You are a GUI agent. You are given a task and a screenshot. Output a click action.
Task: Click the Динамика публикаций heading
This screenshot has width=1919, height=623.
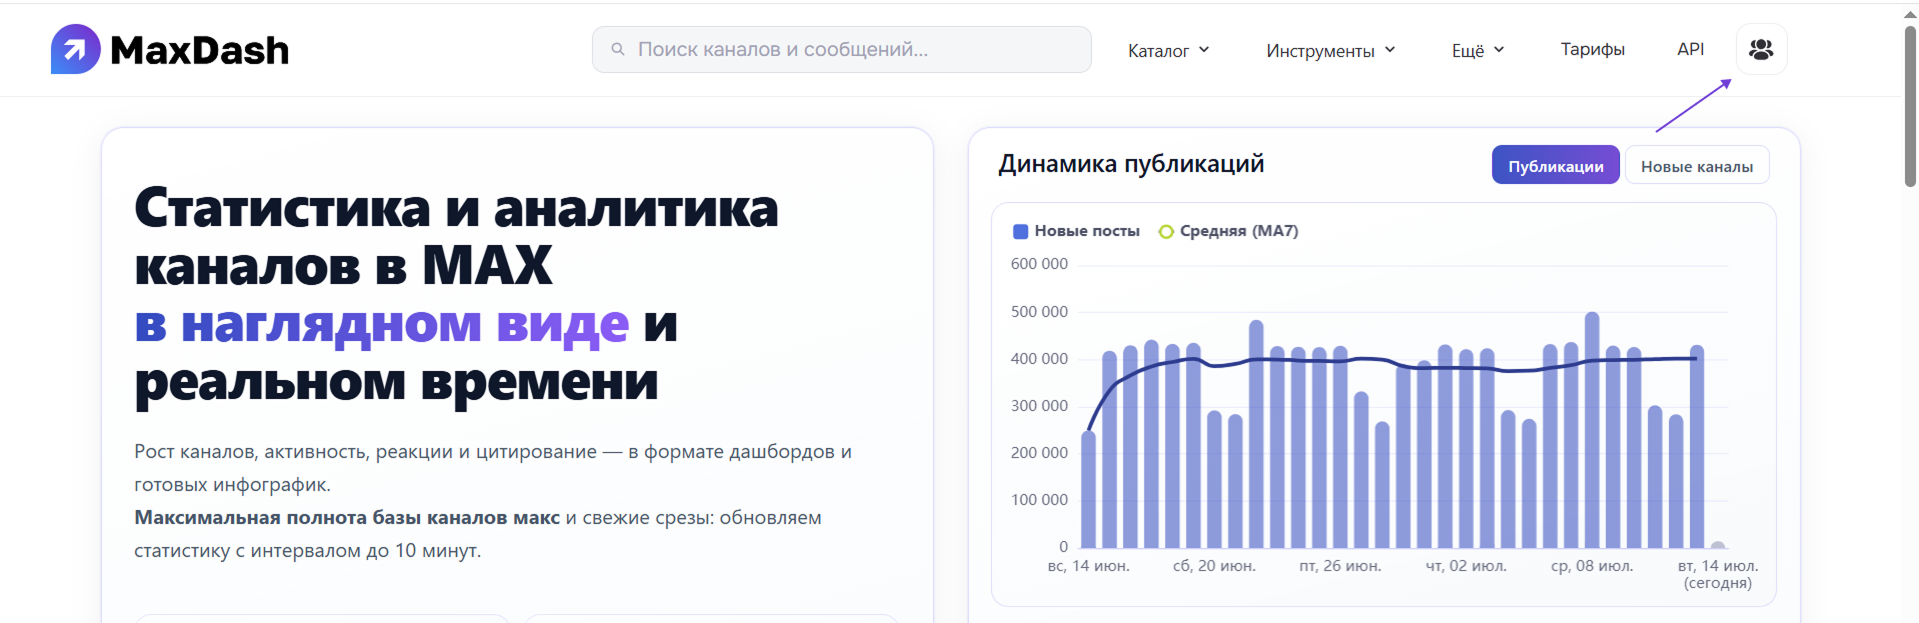click(x=1131, y=164)
